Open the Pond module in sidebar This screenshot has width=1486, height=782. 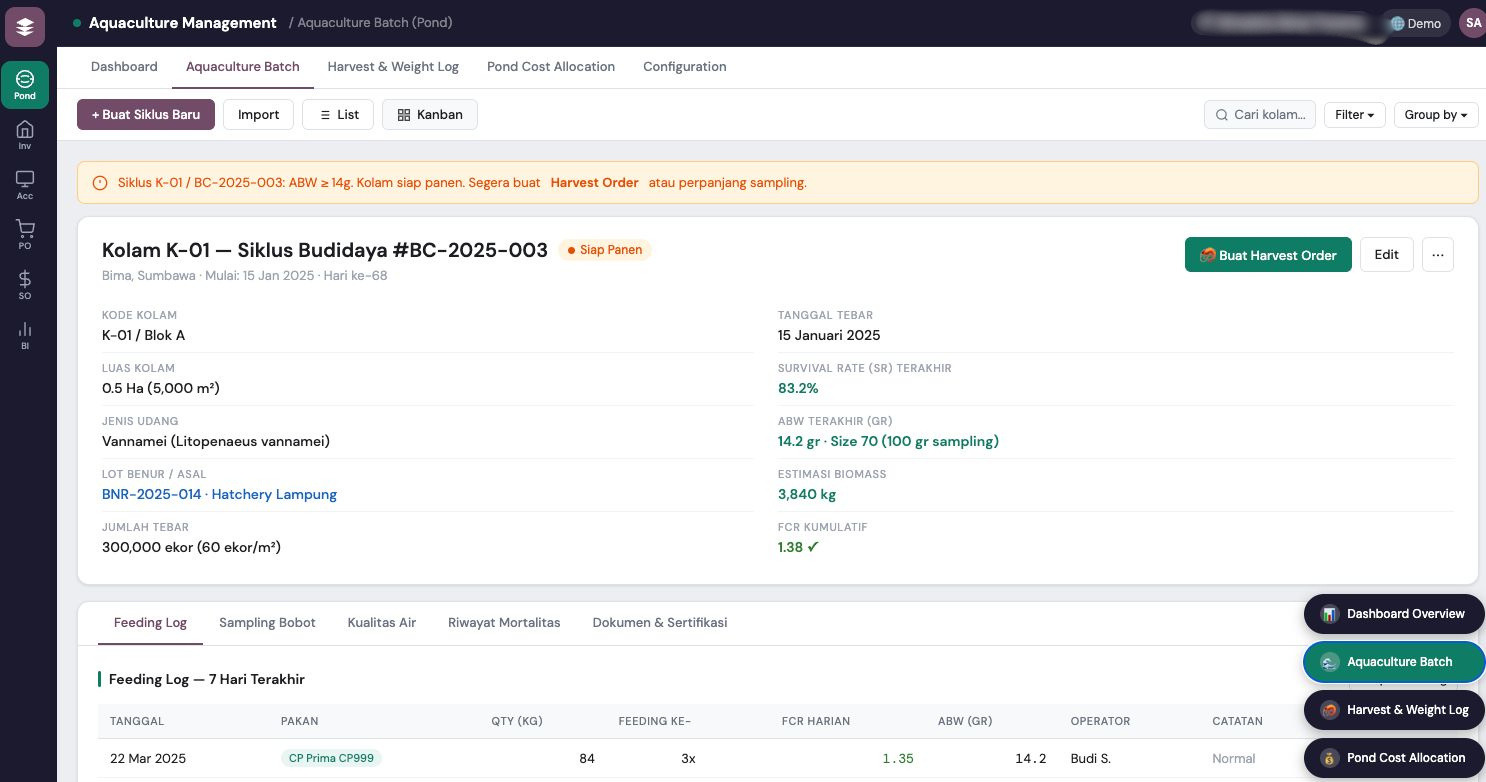click(25, 84)
